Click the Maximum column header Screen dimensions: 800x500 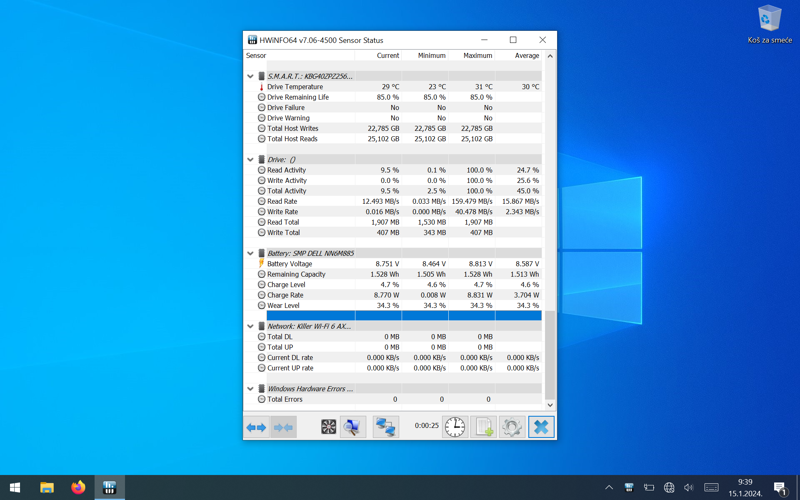471,55
